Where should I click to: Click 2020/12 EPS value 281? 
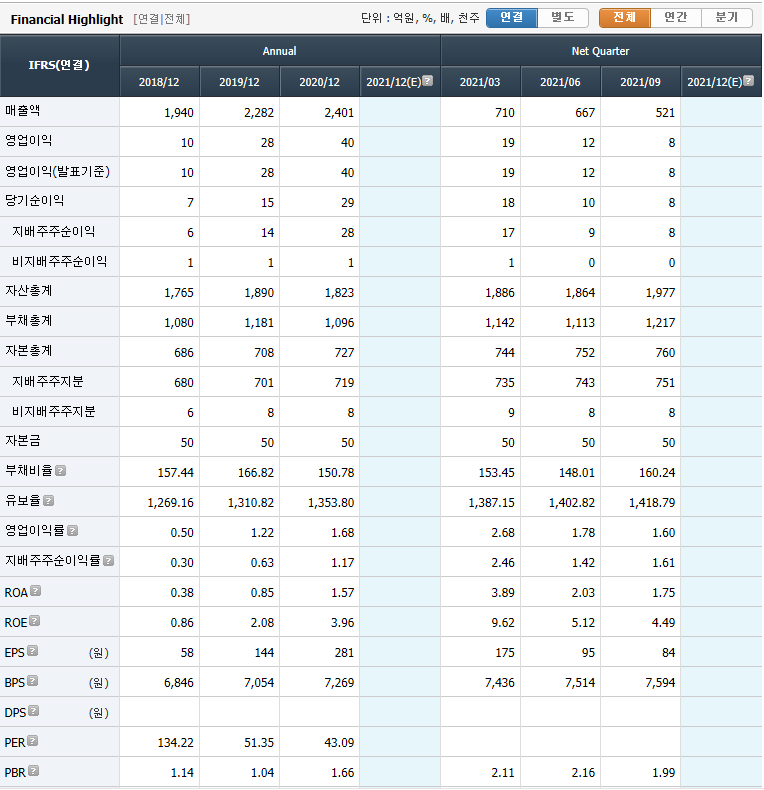point(344,653)
